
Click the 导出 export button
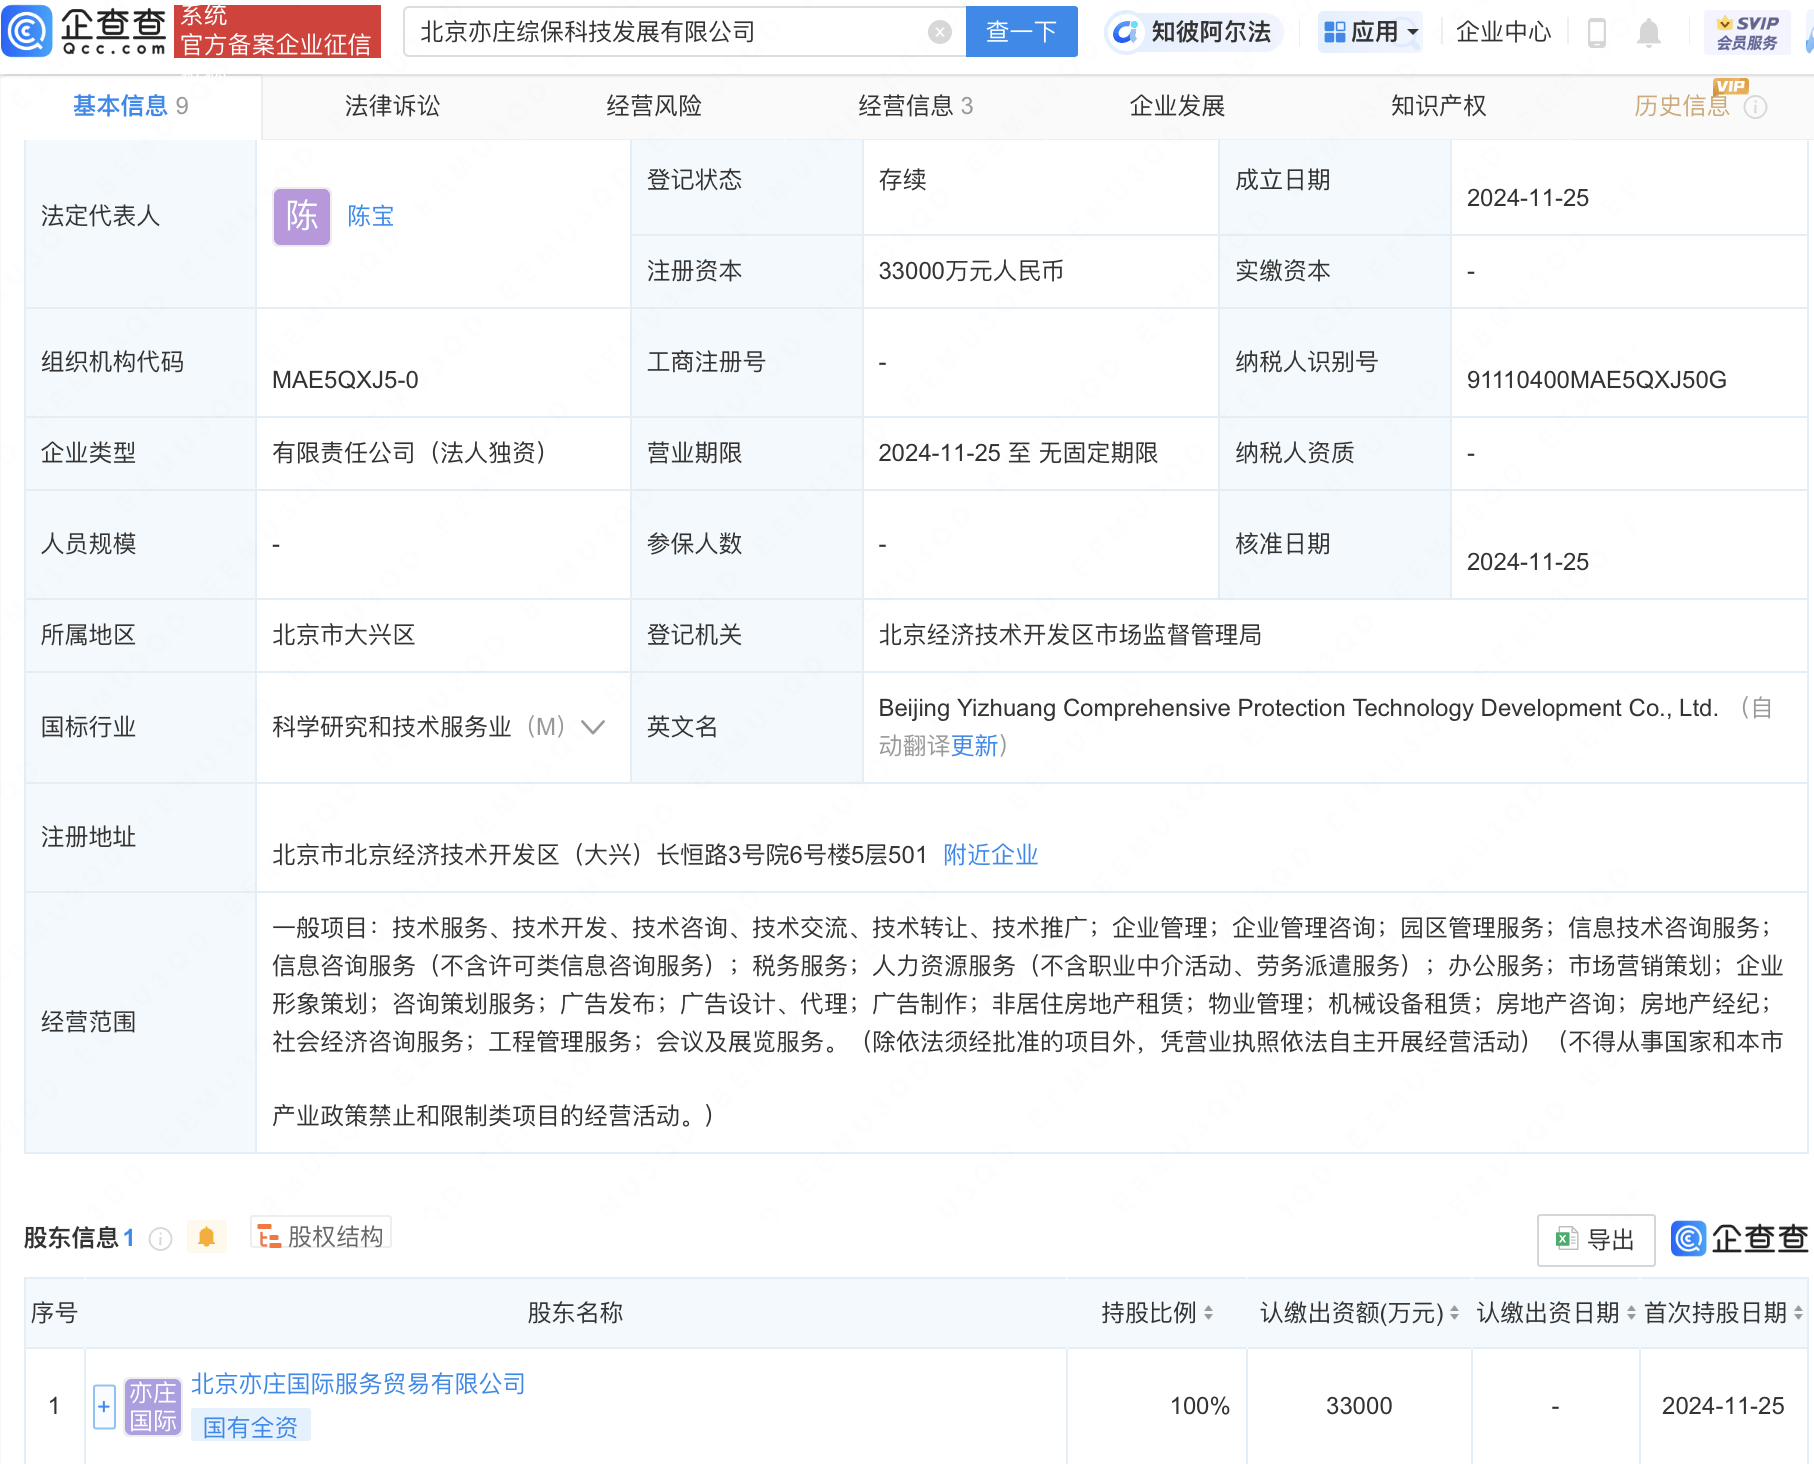[1596, 1240]
